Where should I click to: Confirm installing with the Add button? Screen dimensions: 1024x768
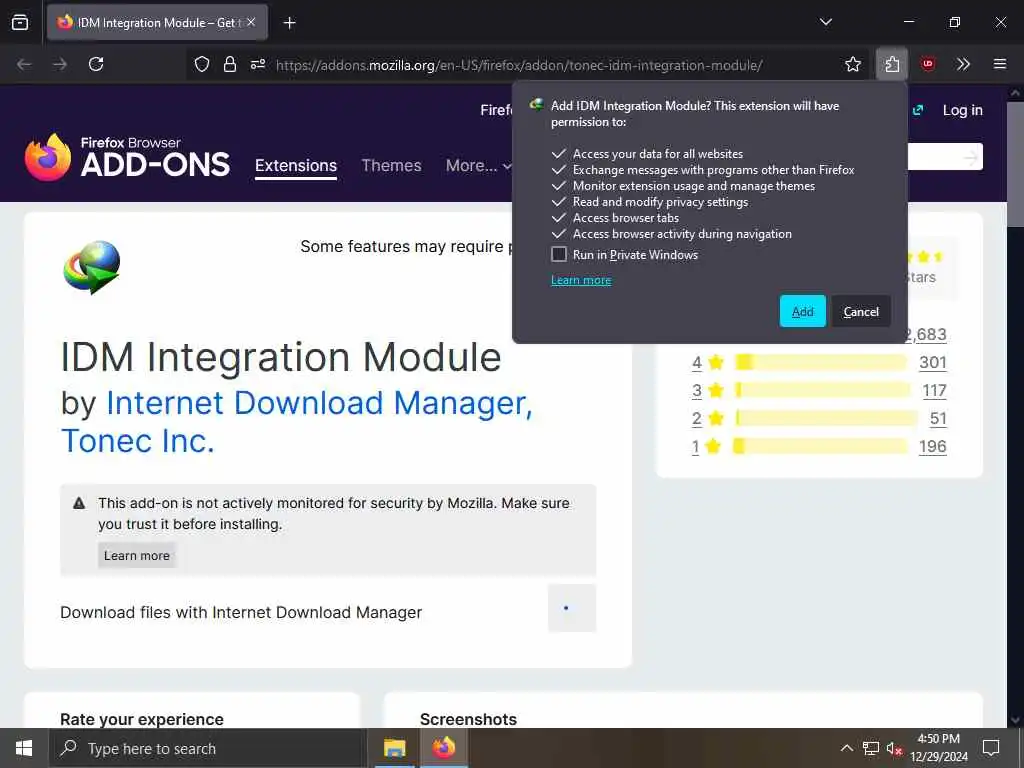pyautogui.click(x=803, y=312)
